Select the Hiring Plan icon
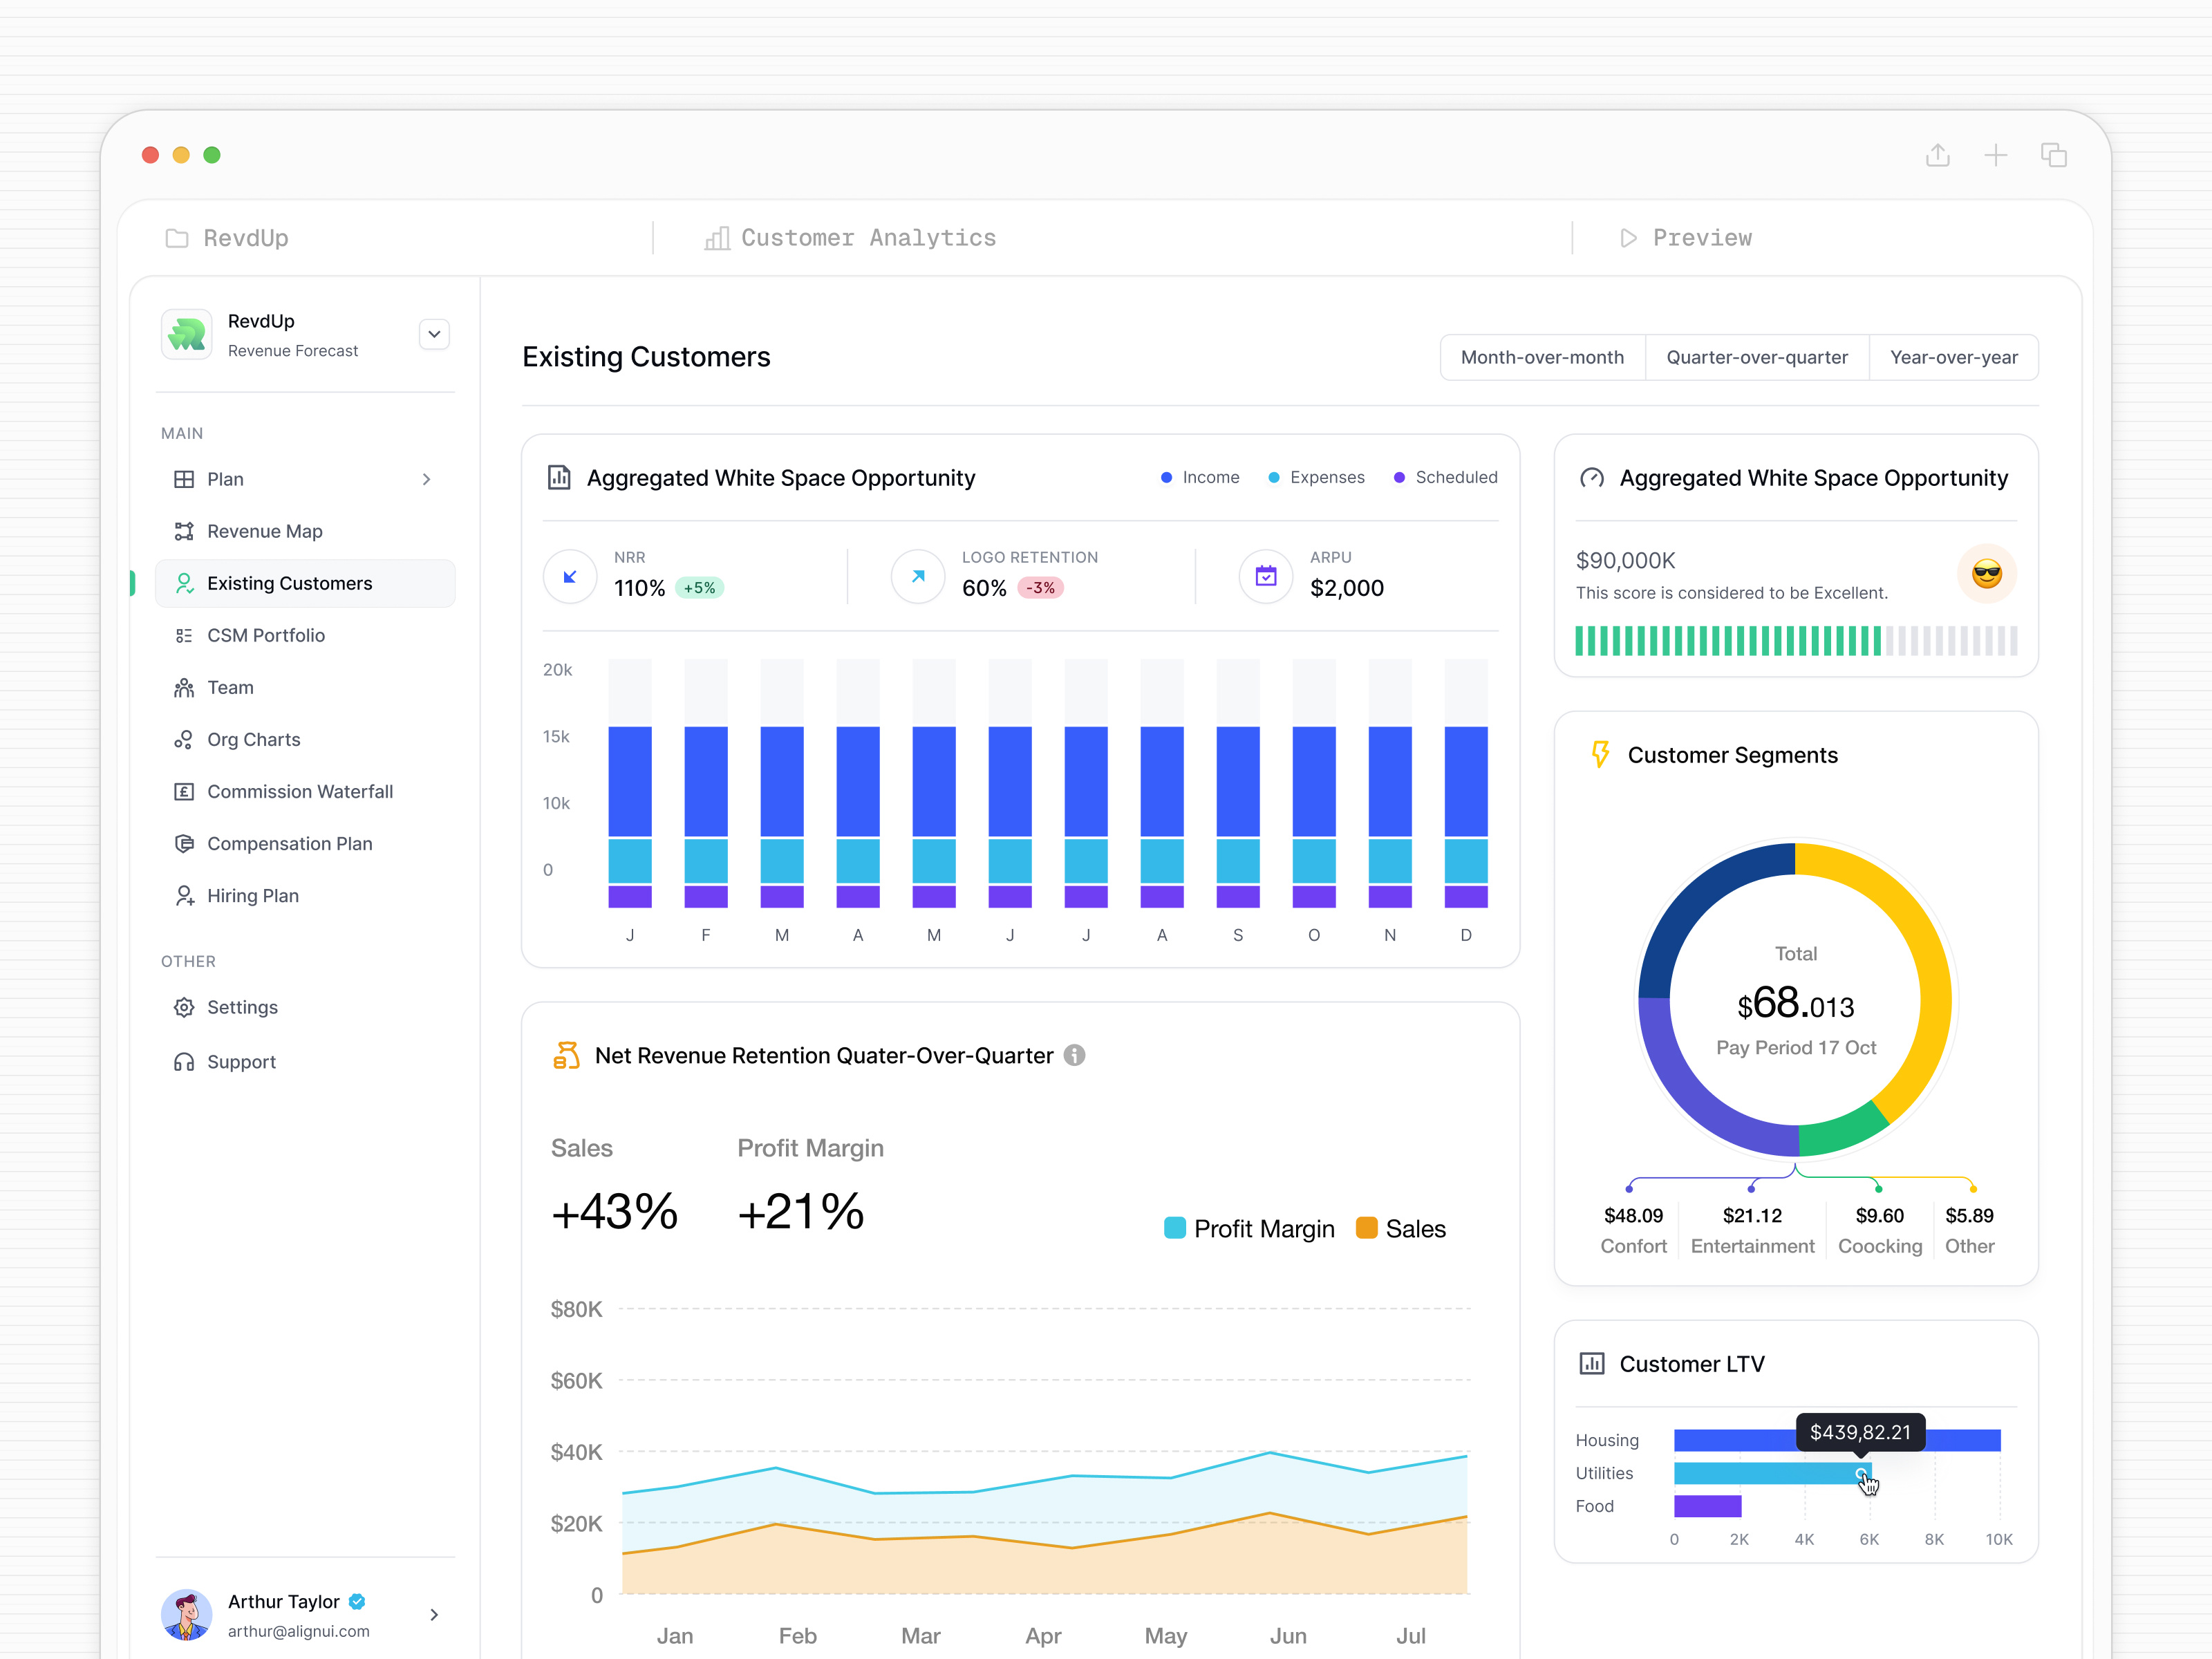 (x=185, y=895)
